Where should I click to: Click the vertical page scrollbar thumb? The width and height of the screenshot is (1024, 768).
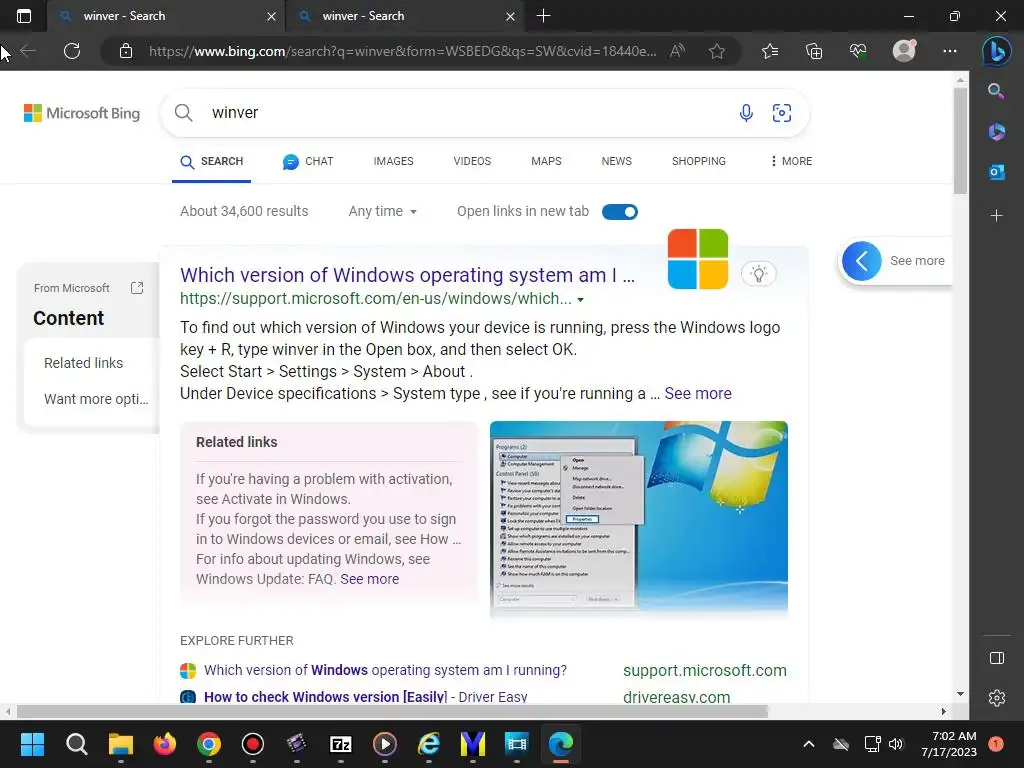[x=960, y=140]
